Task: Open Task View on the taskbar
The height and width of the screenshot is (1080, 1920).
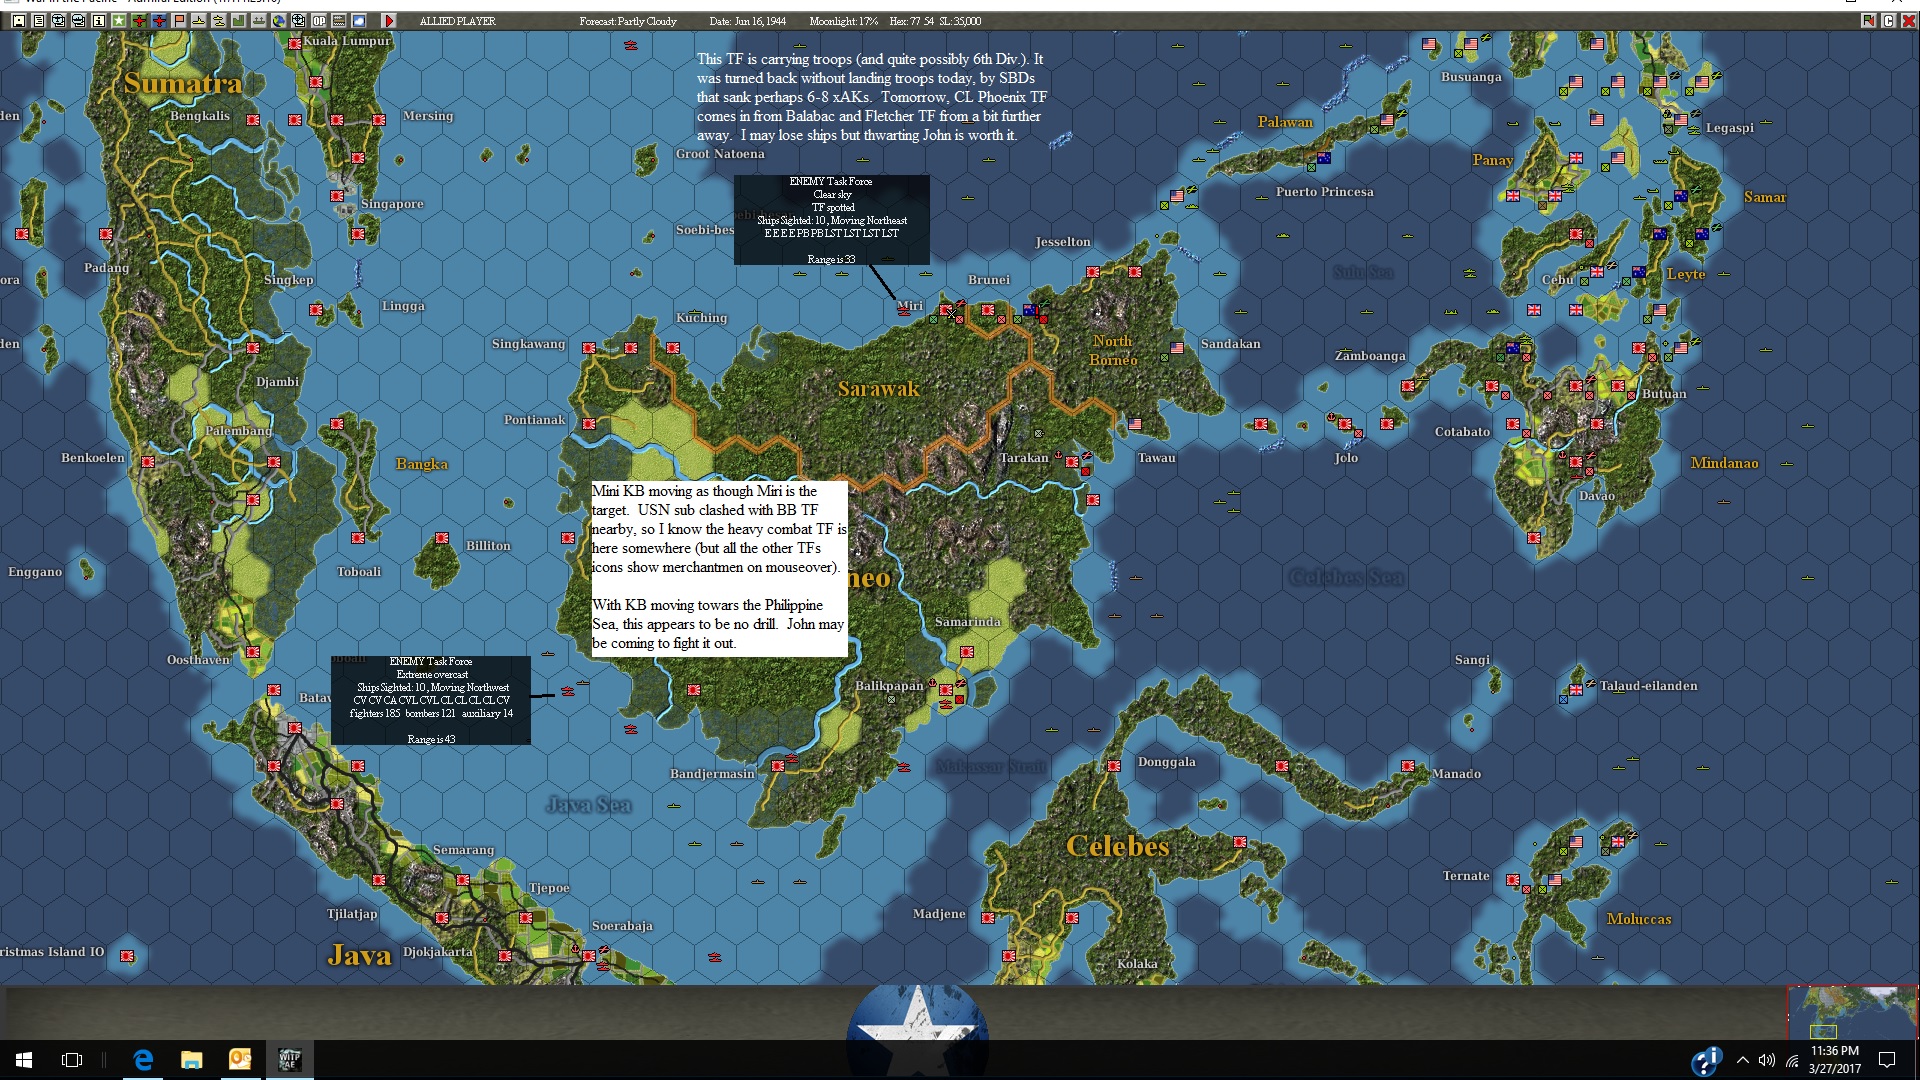Action: pos(72,1060)
